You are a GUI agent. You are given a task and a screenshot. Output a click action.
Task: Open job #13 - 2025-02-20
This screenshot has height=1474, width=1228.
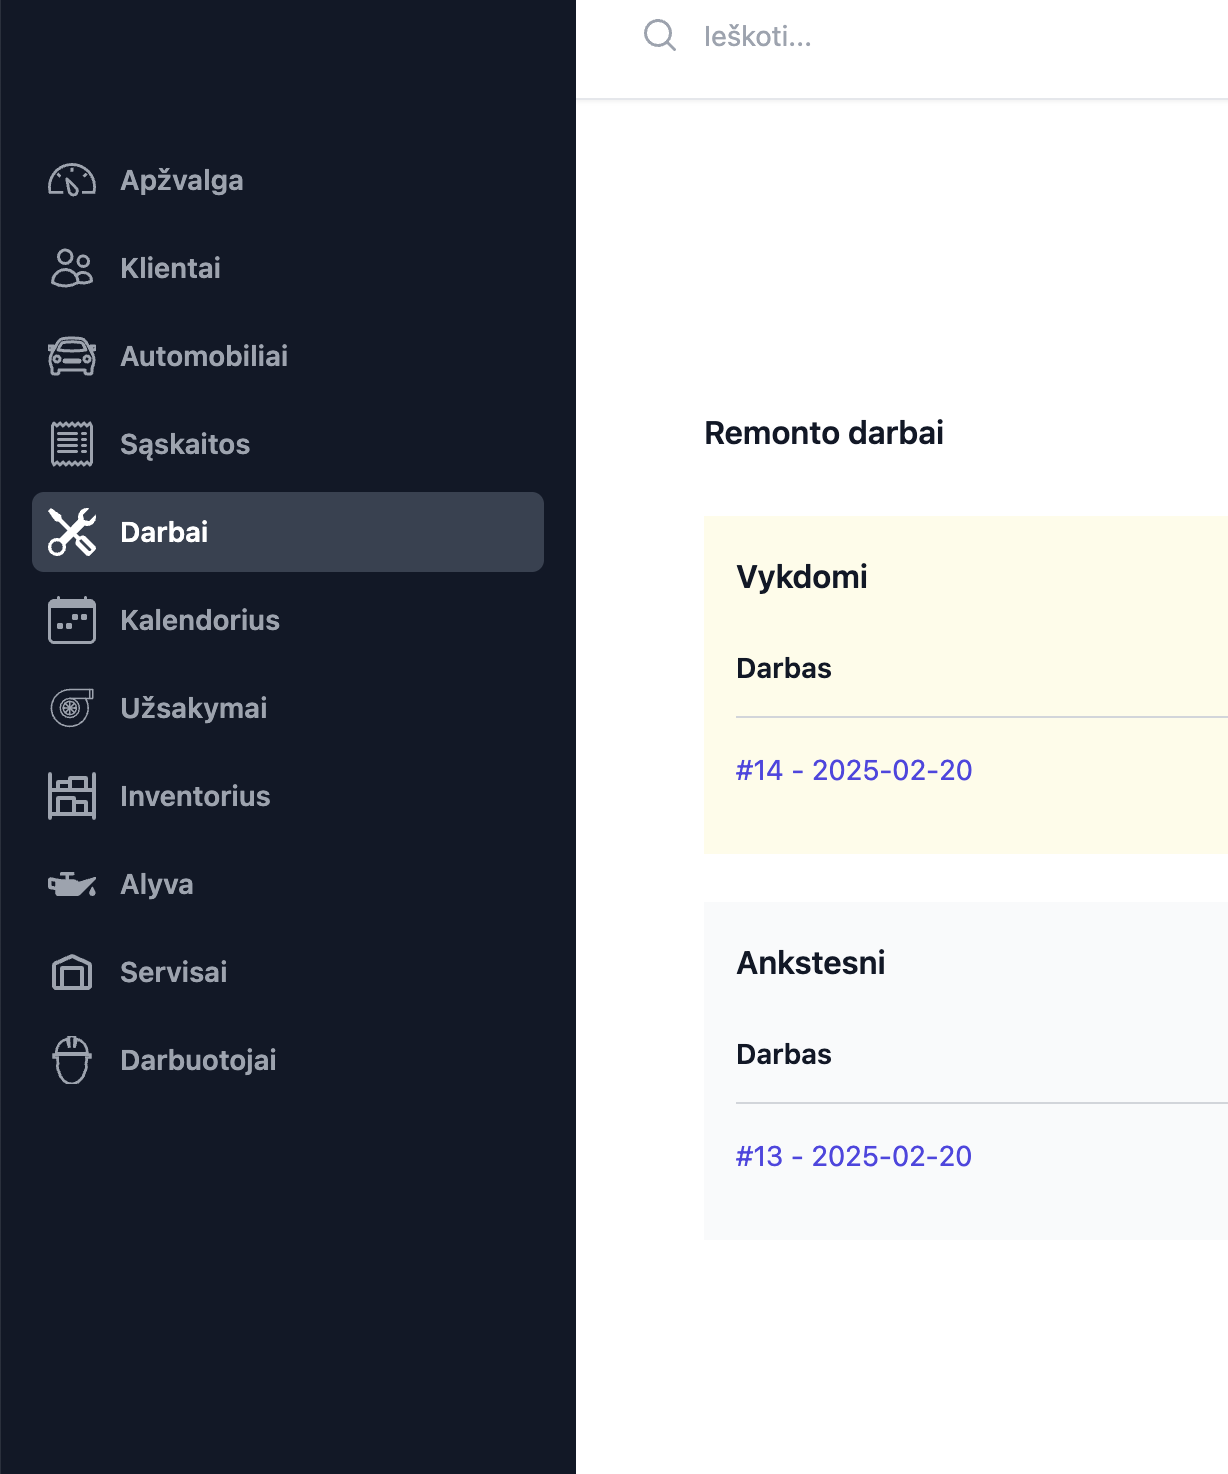coord(853,1156)
